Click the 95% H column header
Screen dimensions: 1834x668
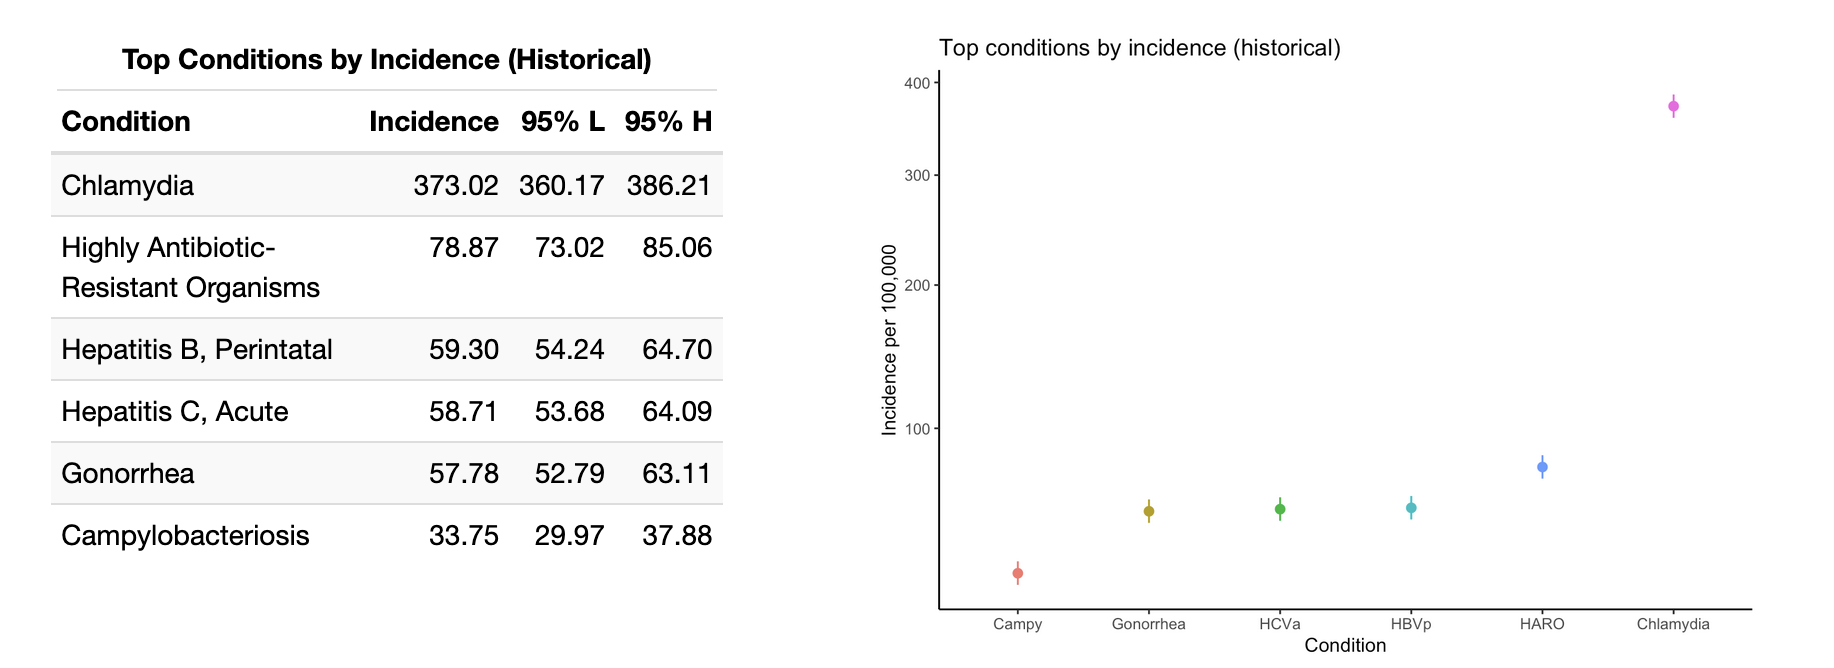(x=668, y=122)
